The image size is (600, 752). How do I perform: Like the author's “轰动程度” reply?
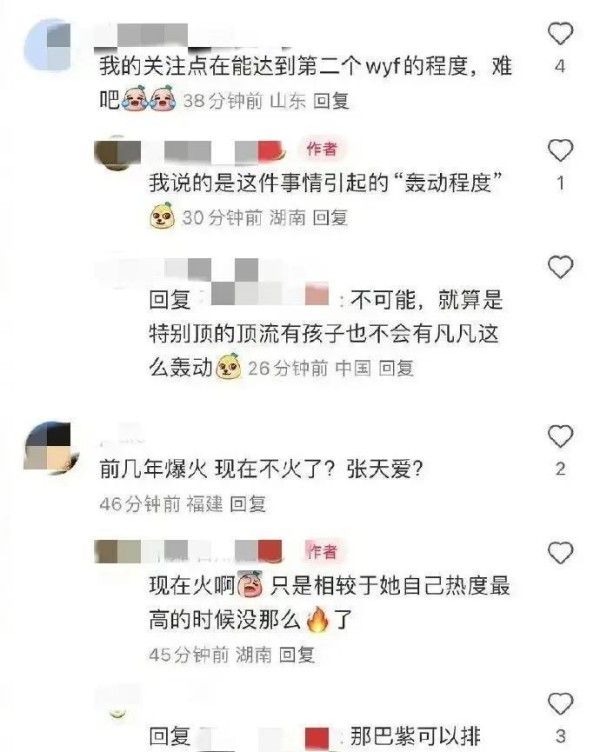560,151
